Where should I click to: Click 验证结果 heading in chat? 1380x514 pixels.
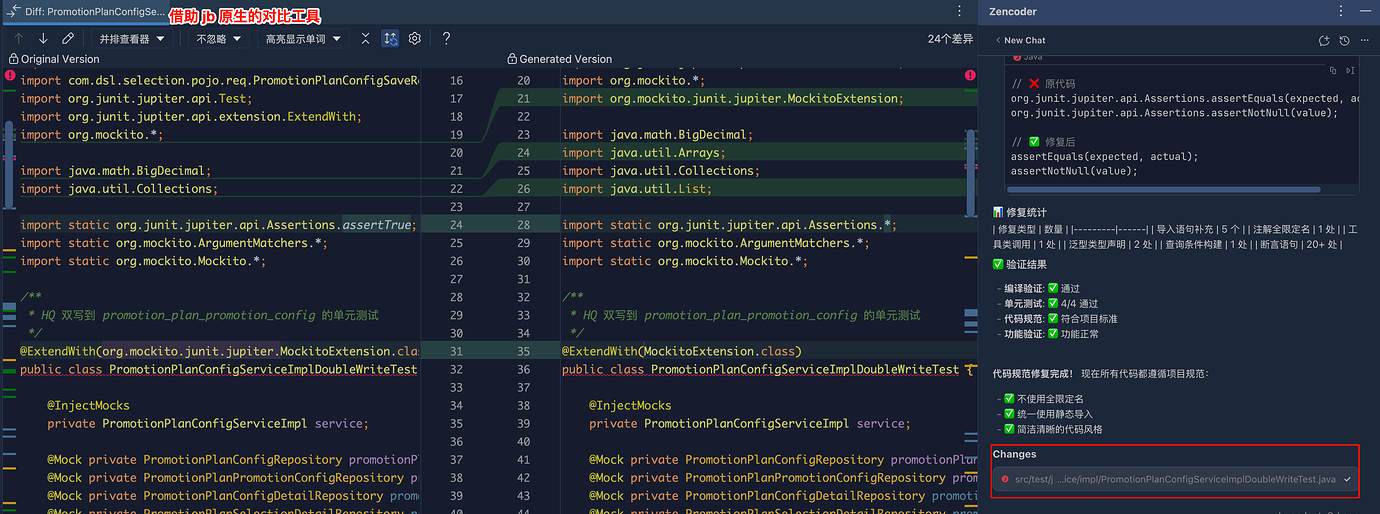pos(1020,264)
